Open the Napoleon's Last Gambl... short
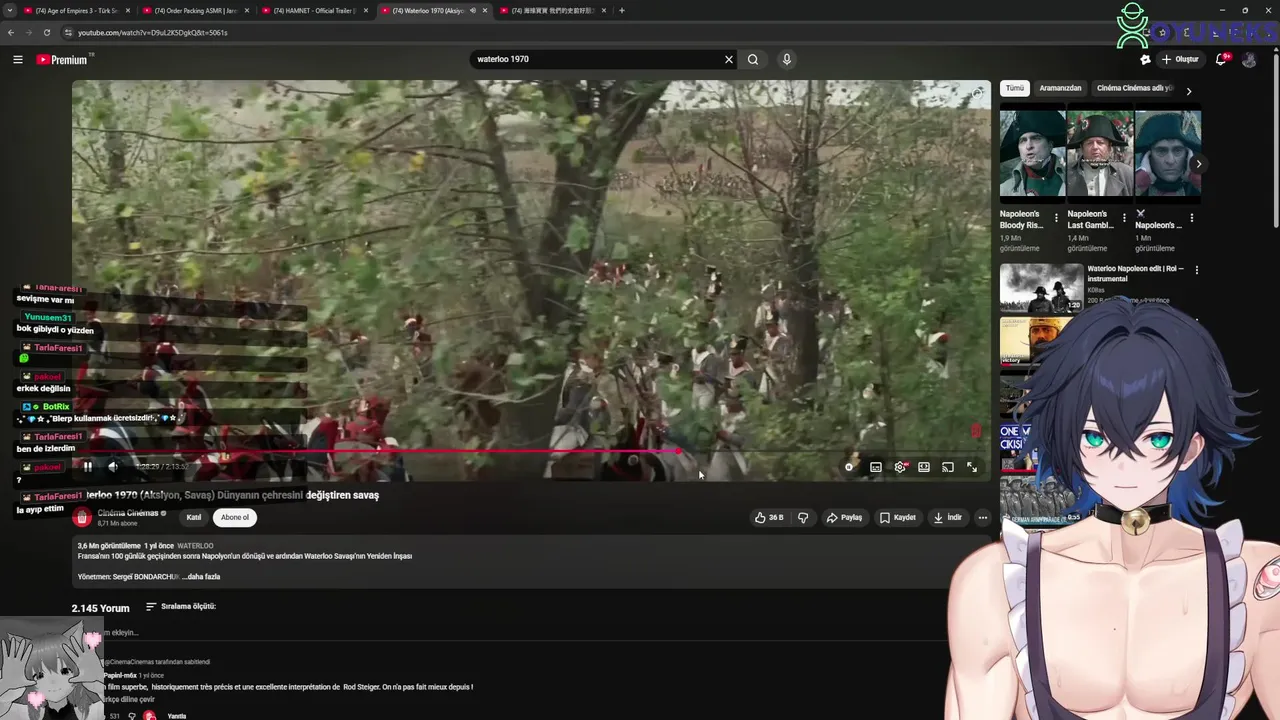Image resolution: width=1280 pixels, height=720 pixels. click(x=1099, y=153)
